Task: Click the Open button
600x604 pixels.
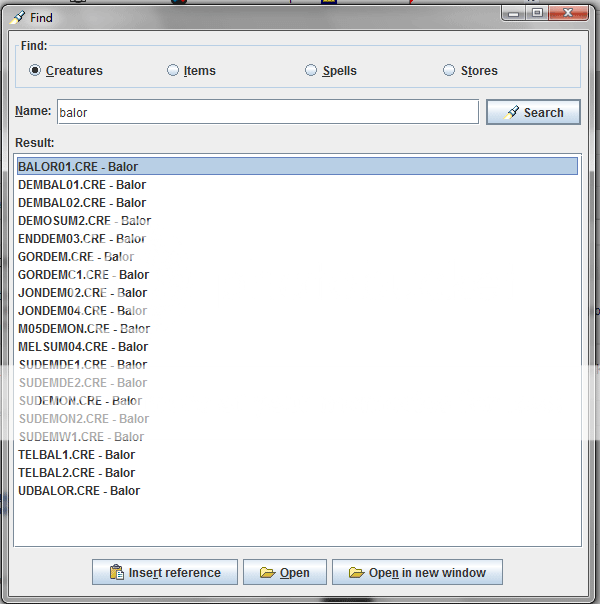Action: point(284,573)
